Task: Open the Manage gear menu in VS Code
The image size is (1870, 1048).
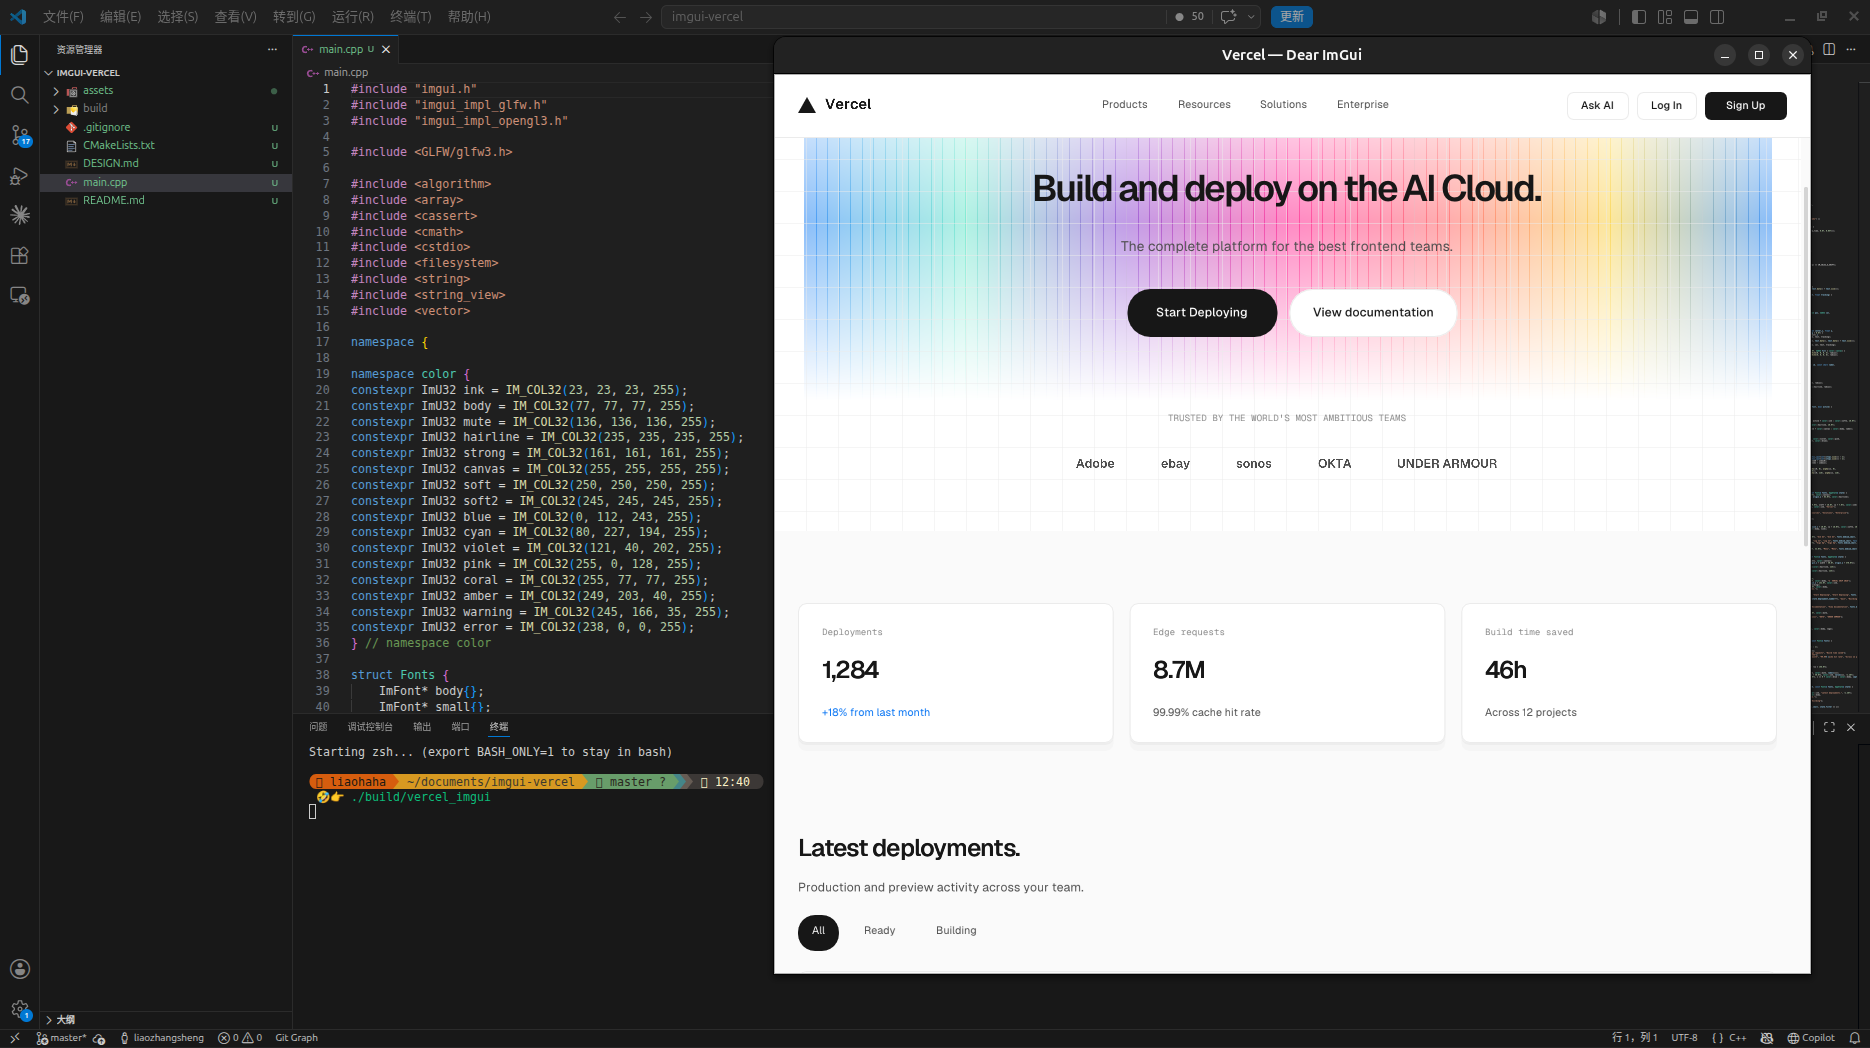Action: 19,1009
